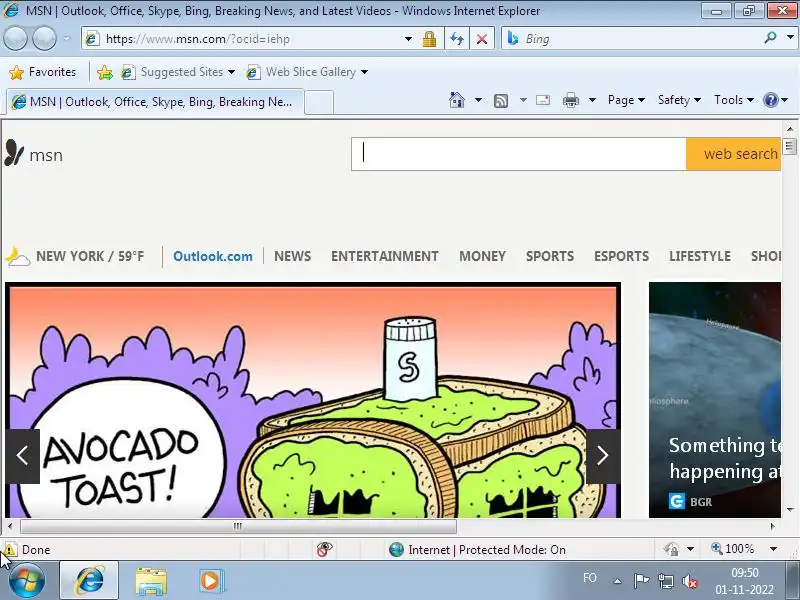Click the Read Mail icon
The image size is (800, 600).
coord(543,100)
